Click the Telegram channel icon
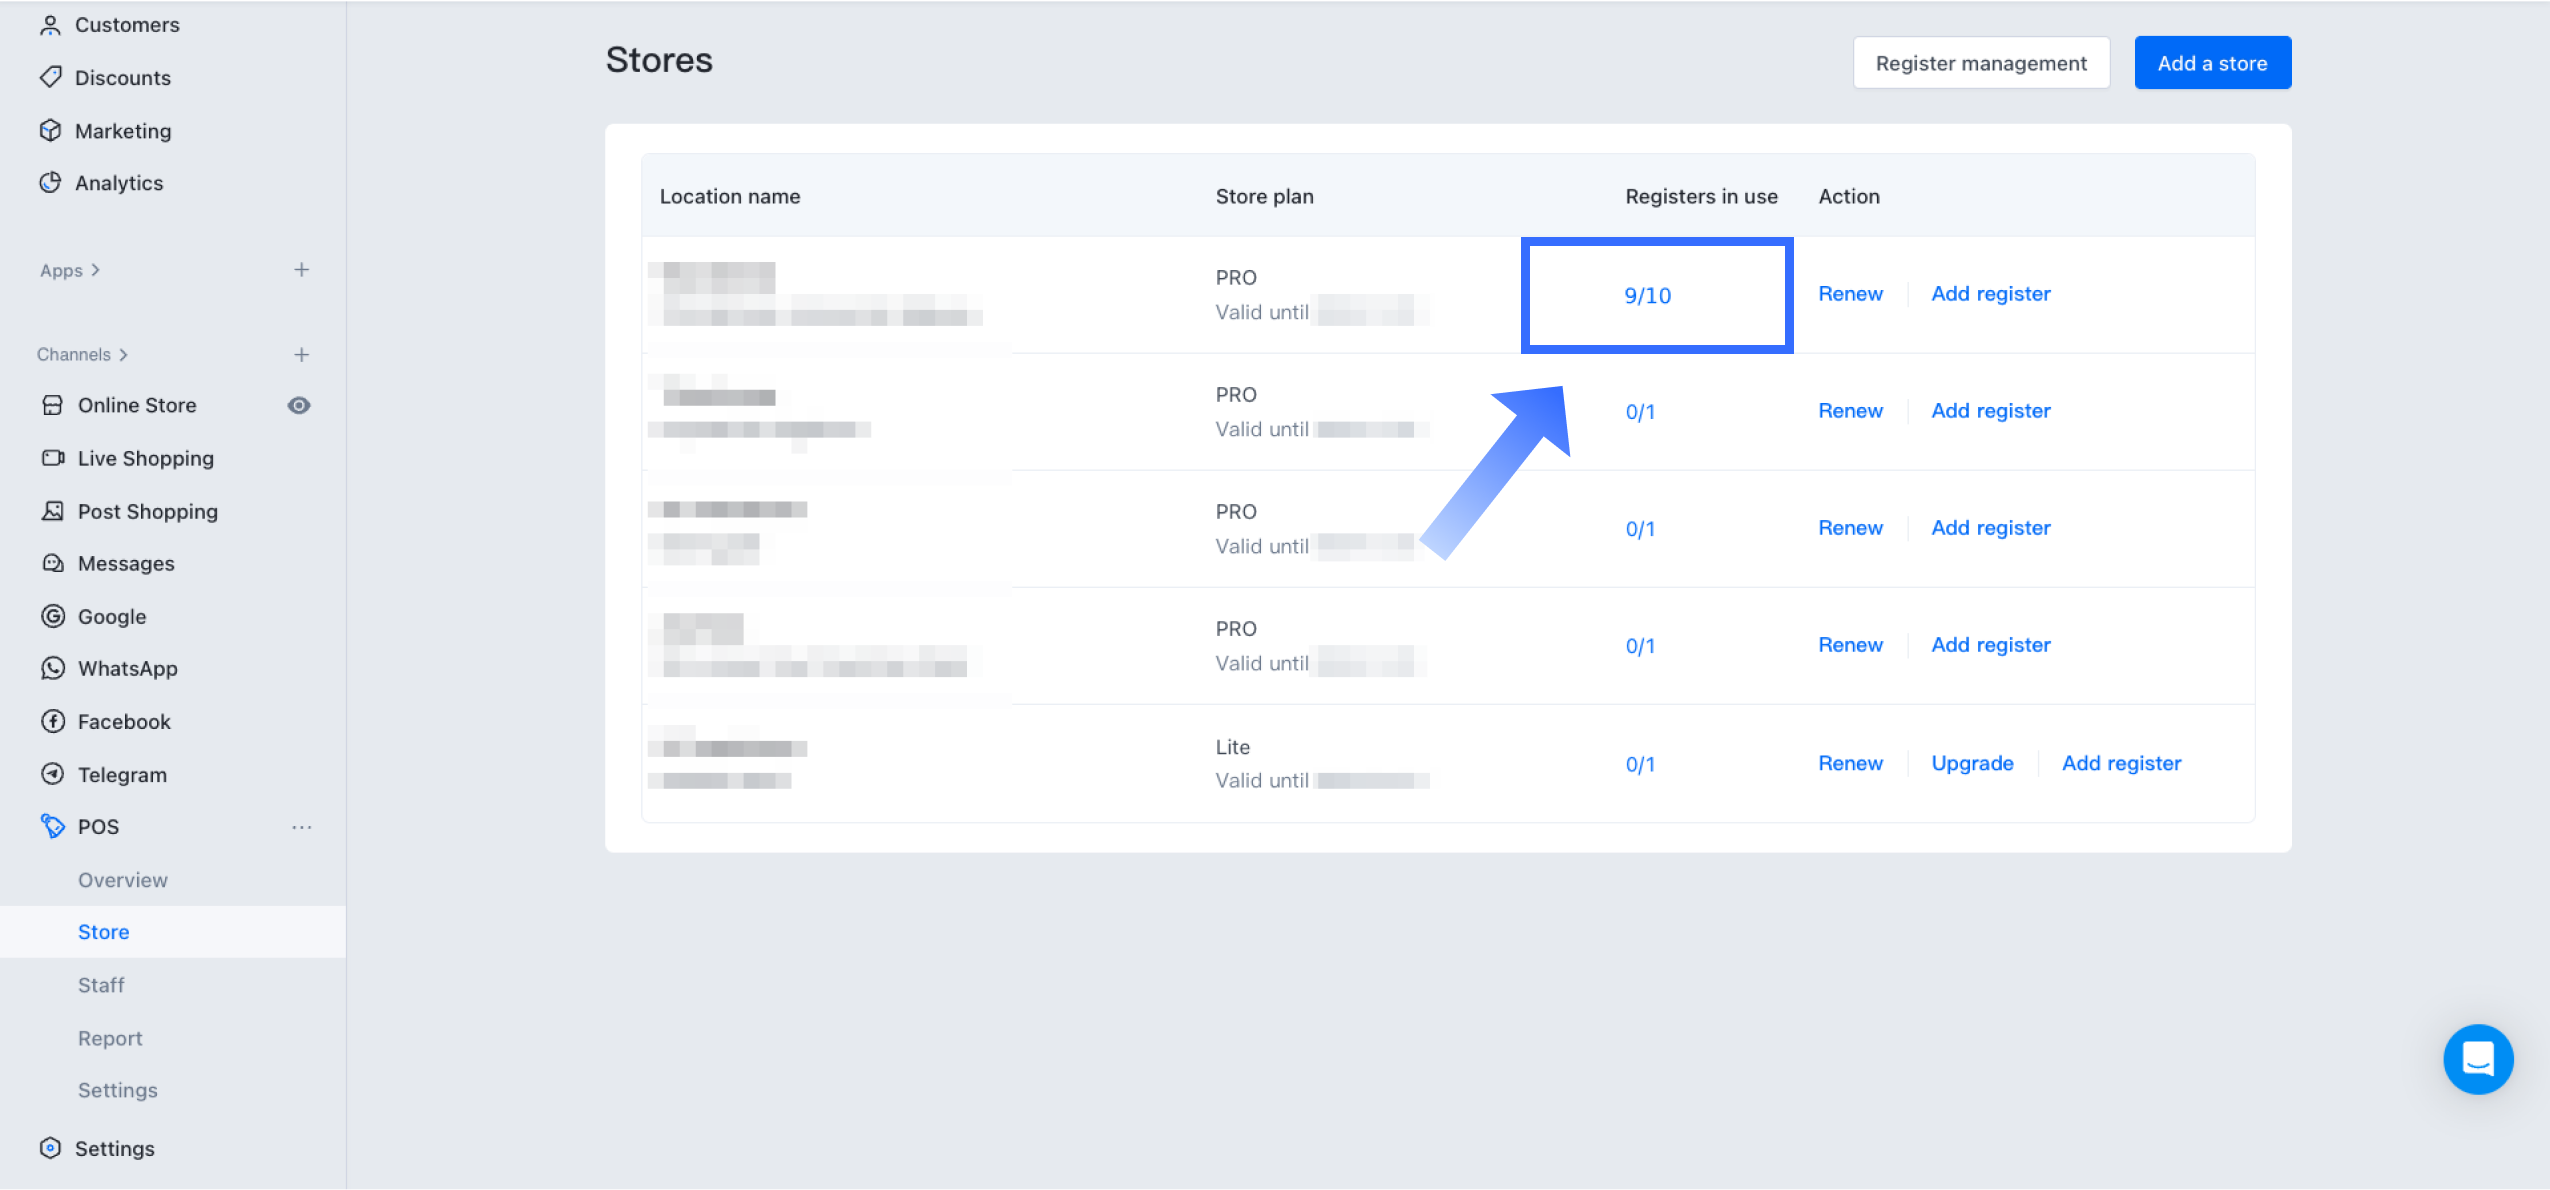Viewport: 2550px width, 1190px height. pyautogui.click(x=53, y=774)
